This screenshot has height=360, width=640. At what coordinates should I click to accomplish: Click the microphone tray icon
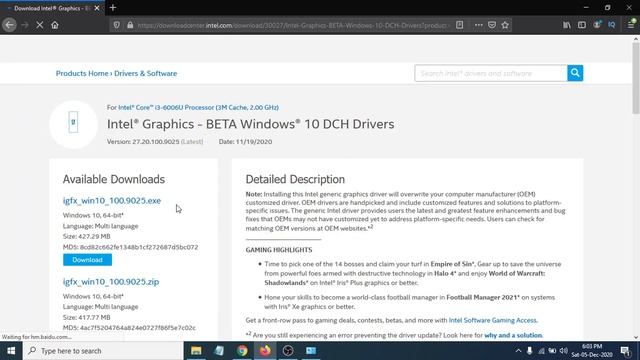(x=529, y=351)
